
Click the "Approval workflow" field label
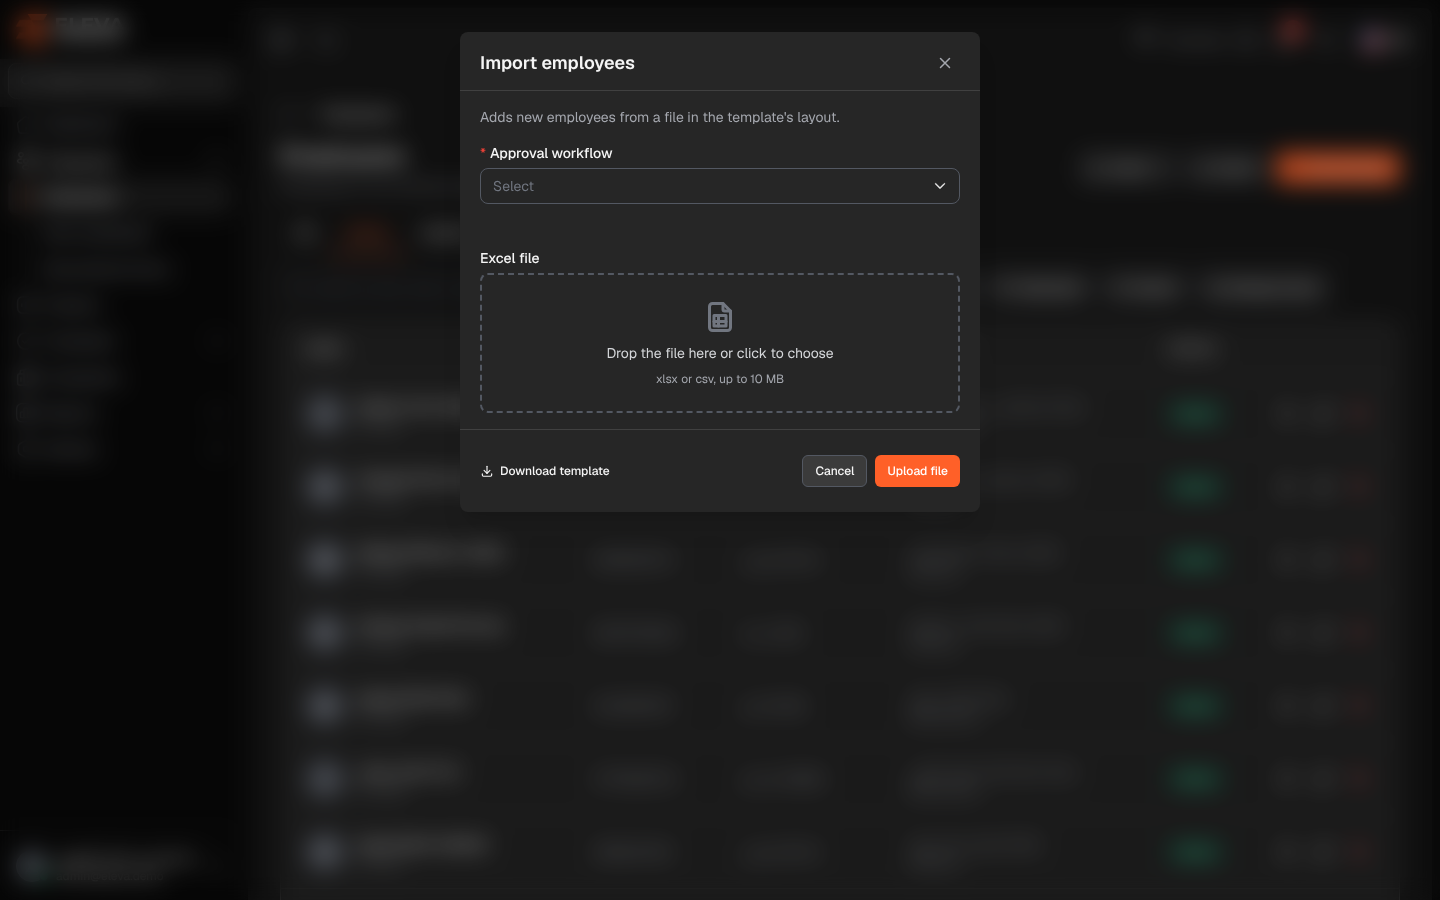(x=551, y=153)
